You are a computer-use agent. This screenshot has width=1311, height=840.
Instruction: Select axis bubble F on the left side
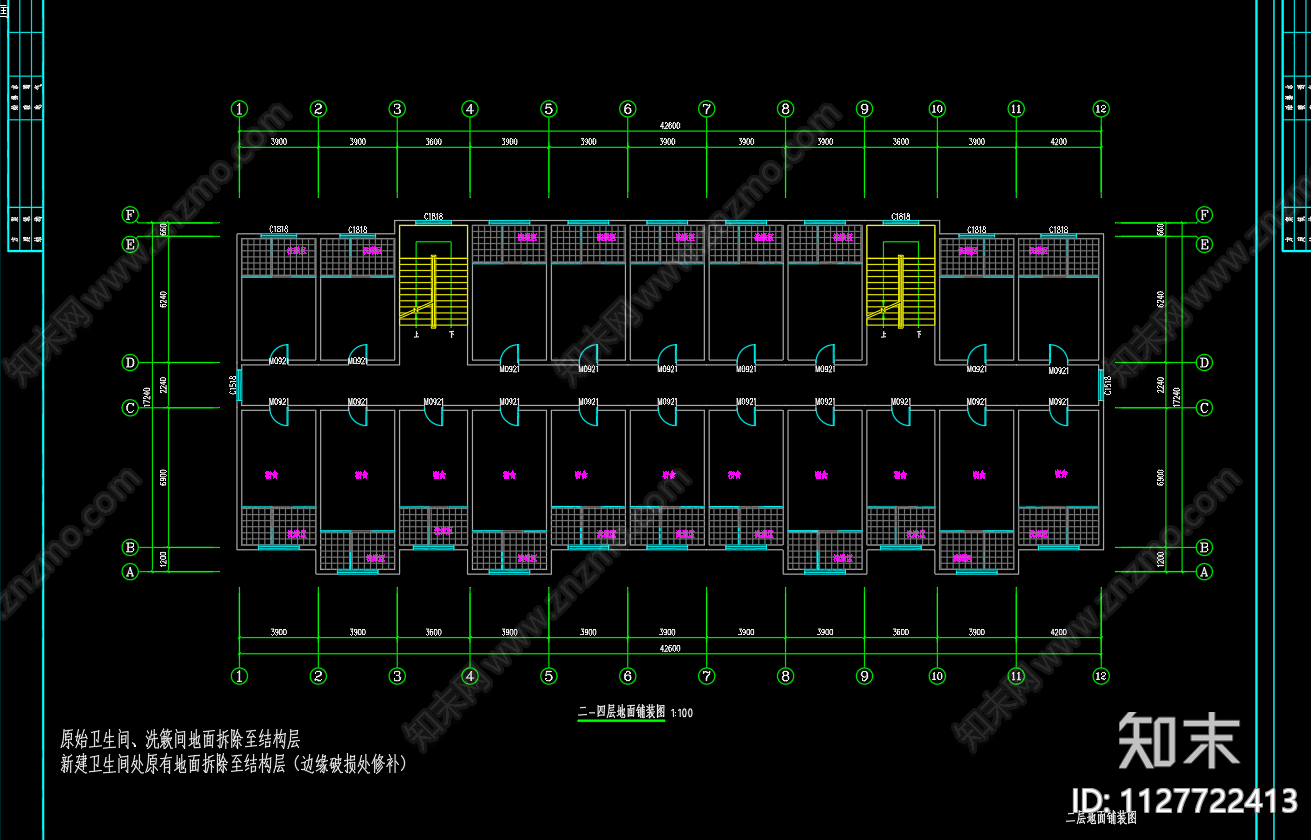click(x=130, y=215)
